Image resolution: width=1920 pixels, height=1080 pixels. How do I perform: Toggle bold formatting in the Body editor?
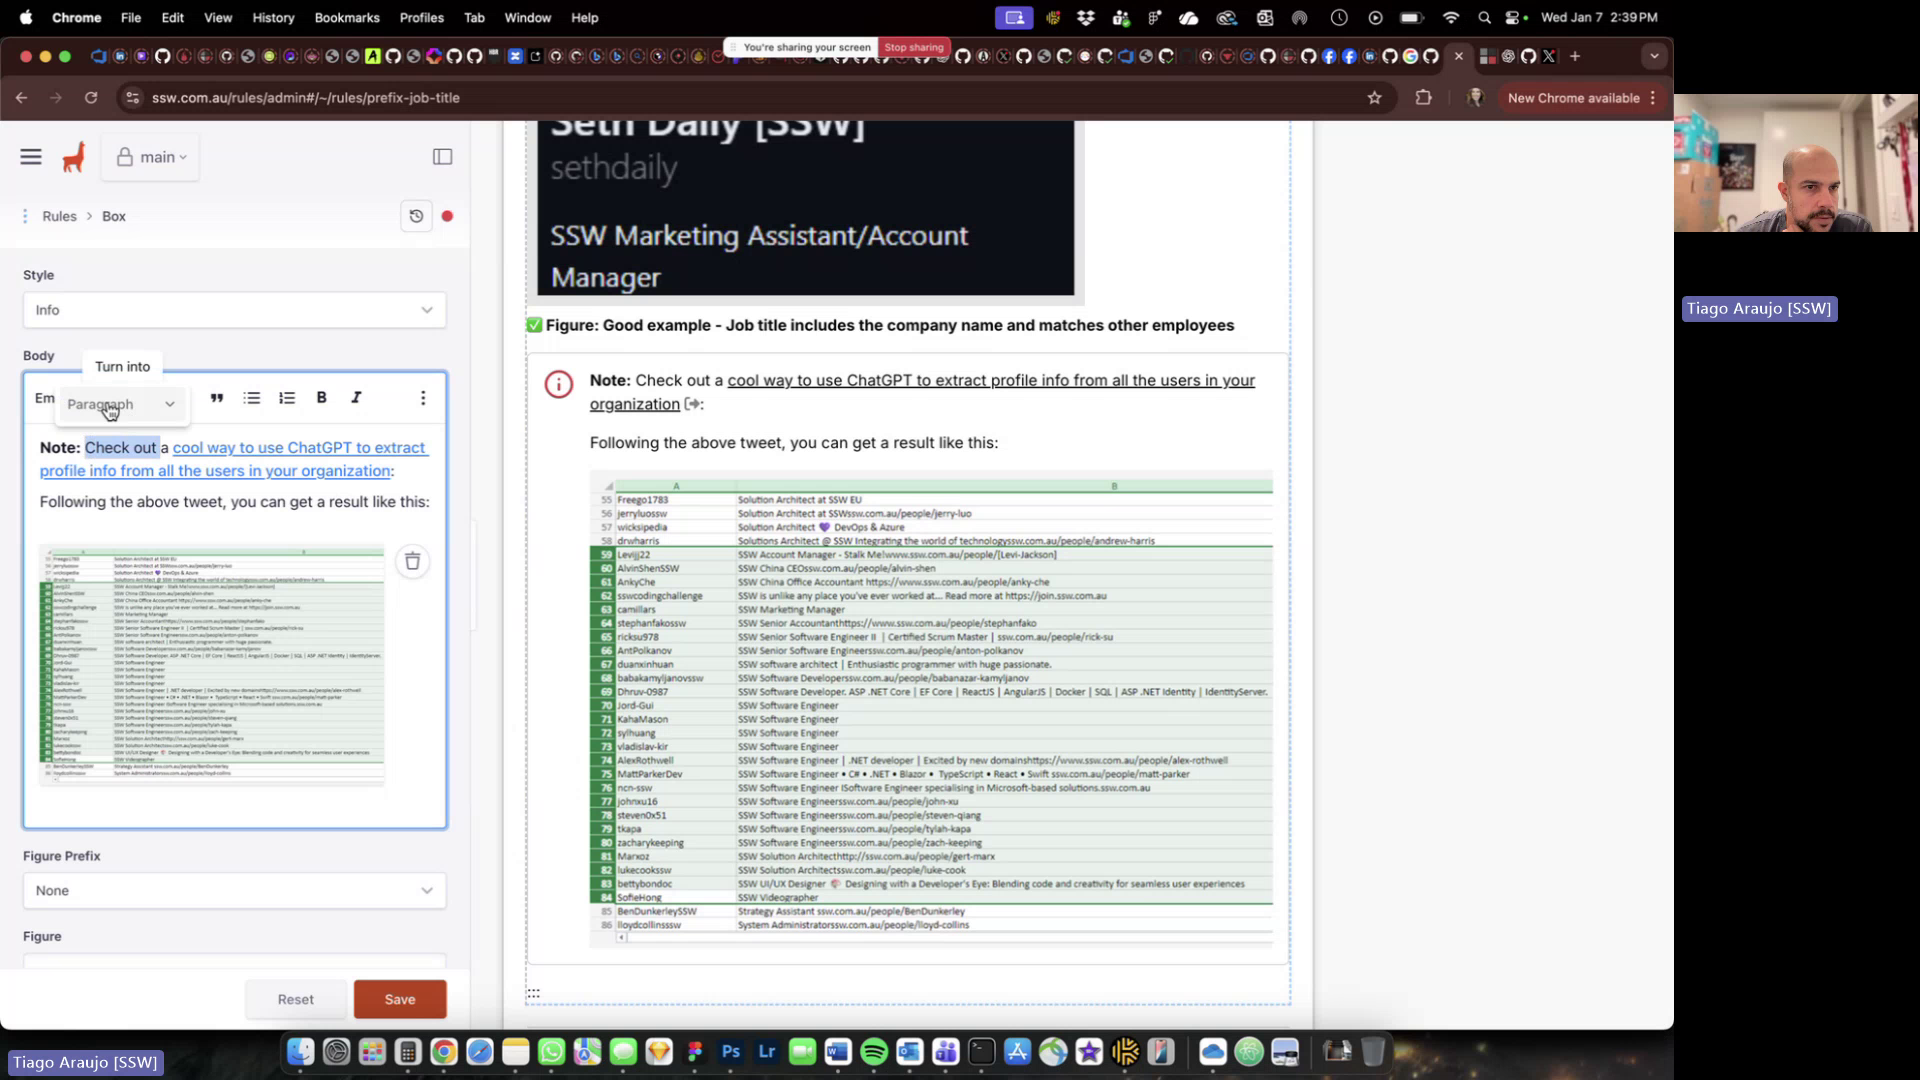click(322, 398)
